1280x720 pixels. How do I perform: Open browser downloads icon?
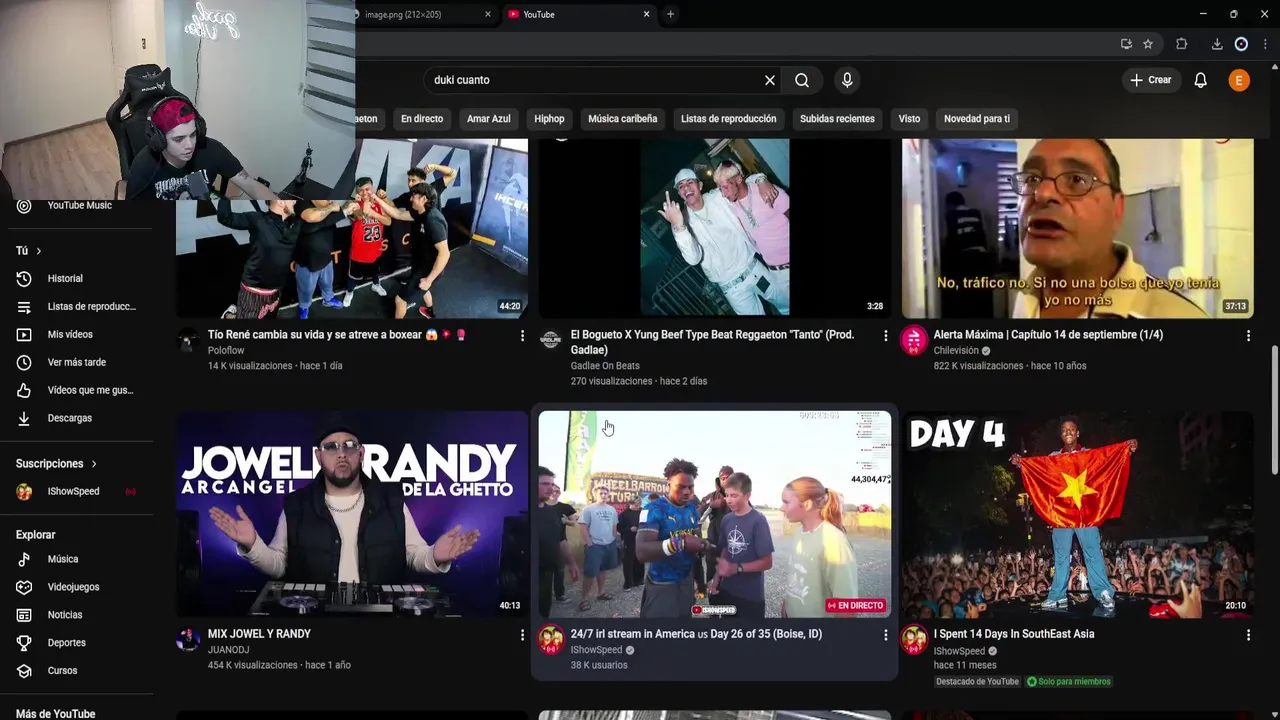(1217, 44)
